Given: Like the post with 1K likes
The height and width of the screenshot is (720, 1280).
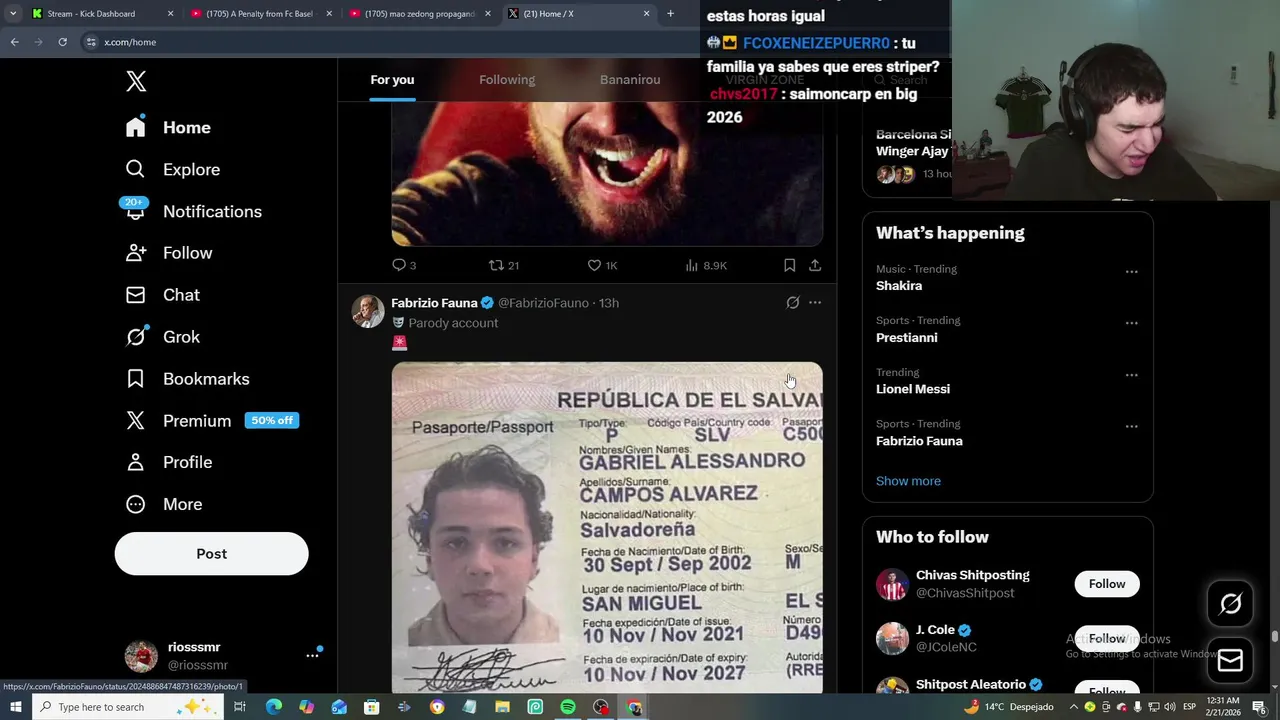Looking at the screenshot, I should click(x=602, y=265).
